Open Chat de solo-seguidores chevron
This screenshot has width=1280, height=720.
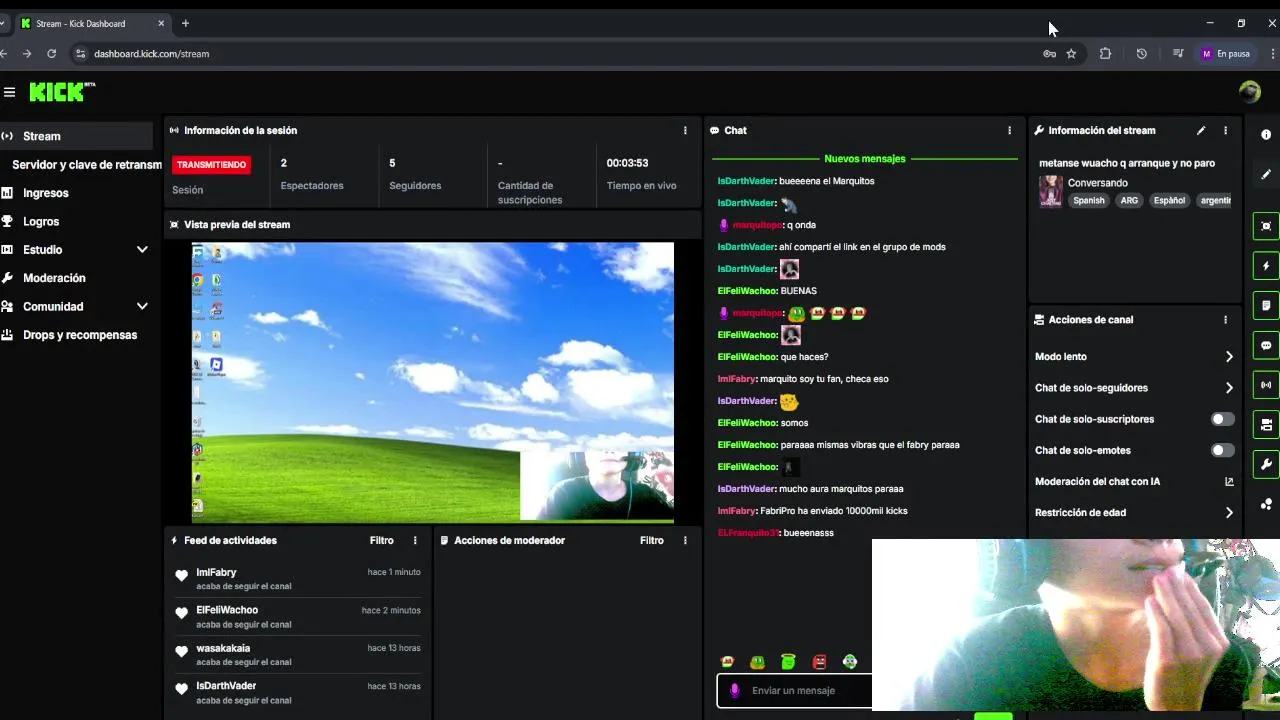pos(1229,388)
